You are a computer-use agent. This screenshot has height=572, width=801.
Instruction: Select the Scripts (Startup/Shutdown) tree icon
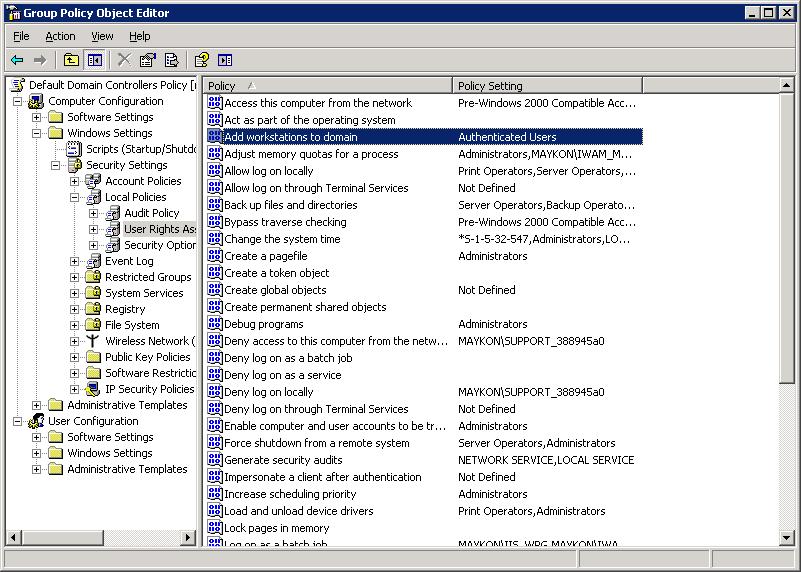point(74,149)
